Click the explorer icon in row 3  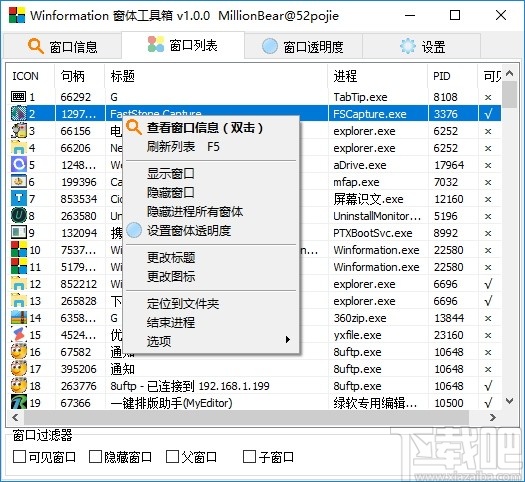[18, 131]
